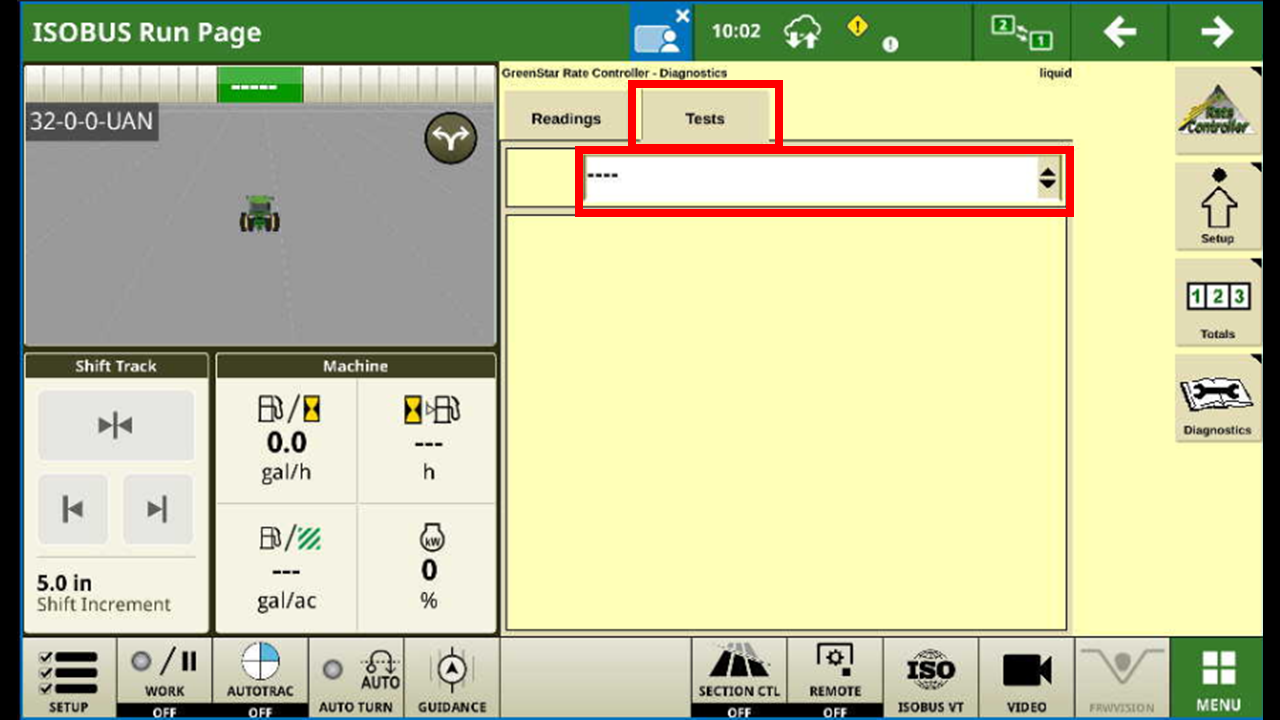The width and height of the screenshot is (1280, 720).
Task: Open the Totals softkey
Action: tap(1218, 303)
